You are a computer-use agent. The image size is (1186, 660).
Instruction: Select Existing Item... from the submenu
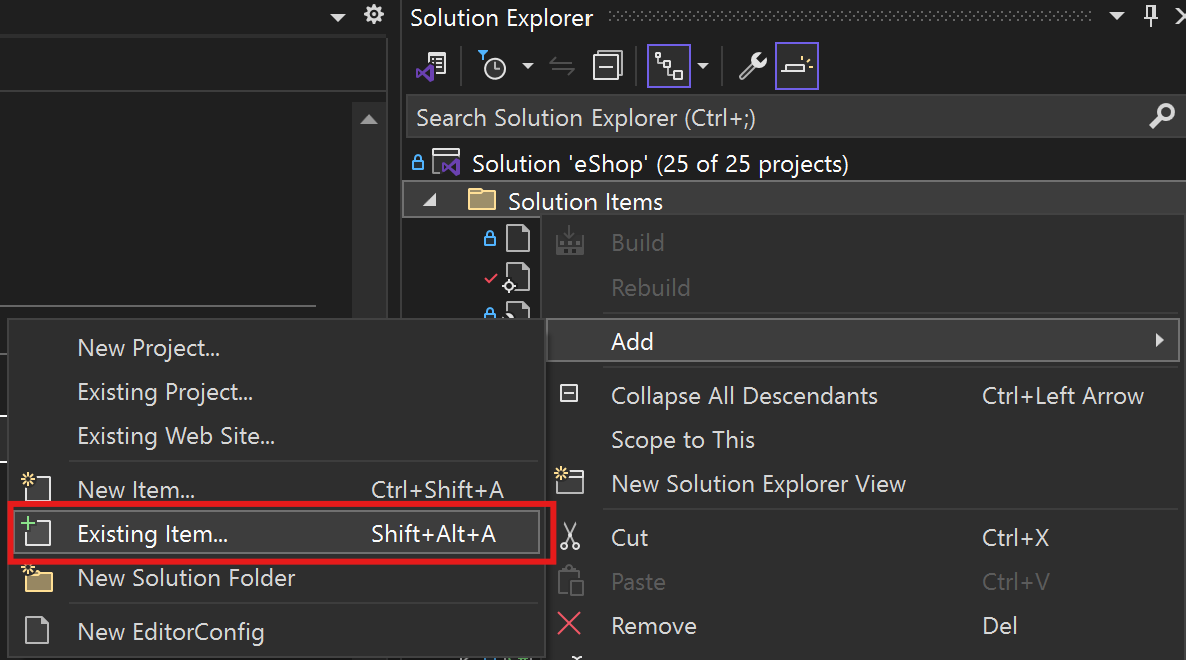[276, 533]
